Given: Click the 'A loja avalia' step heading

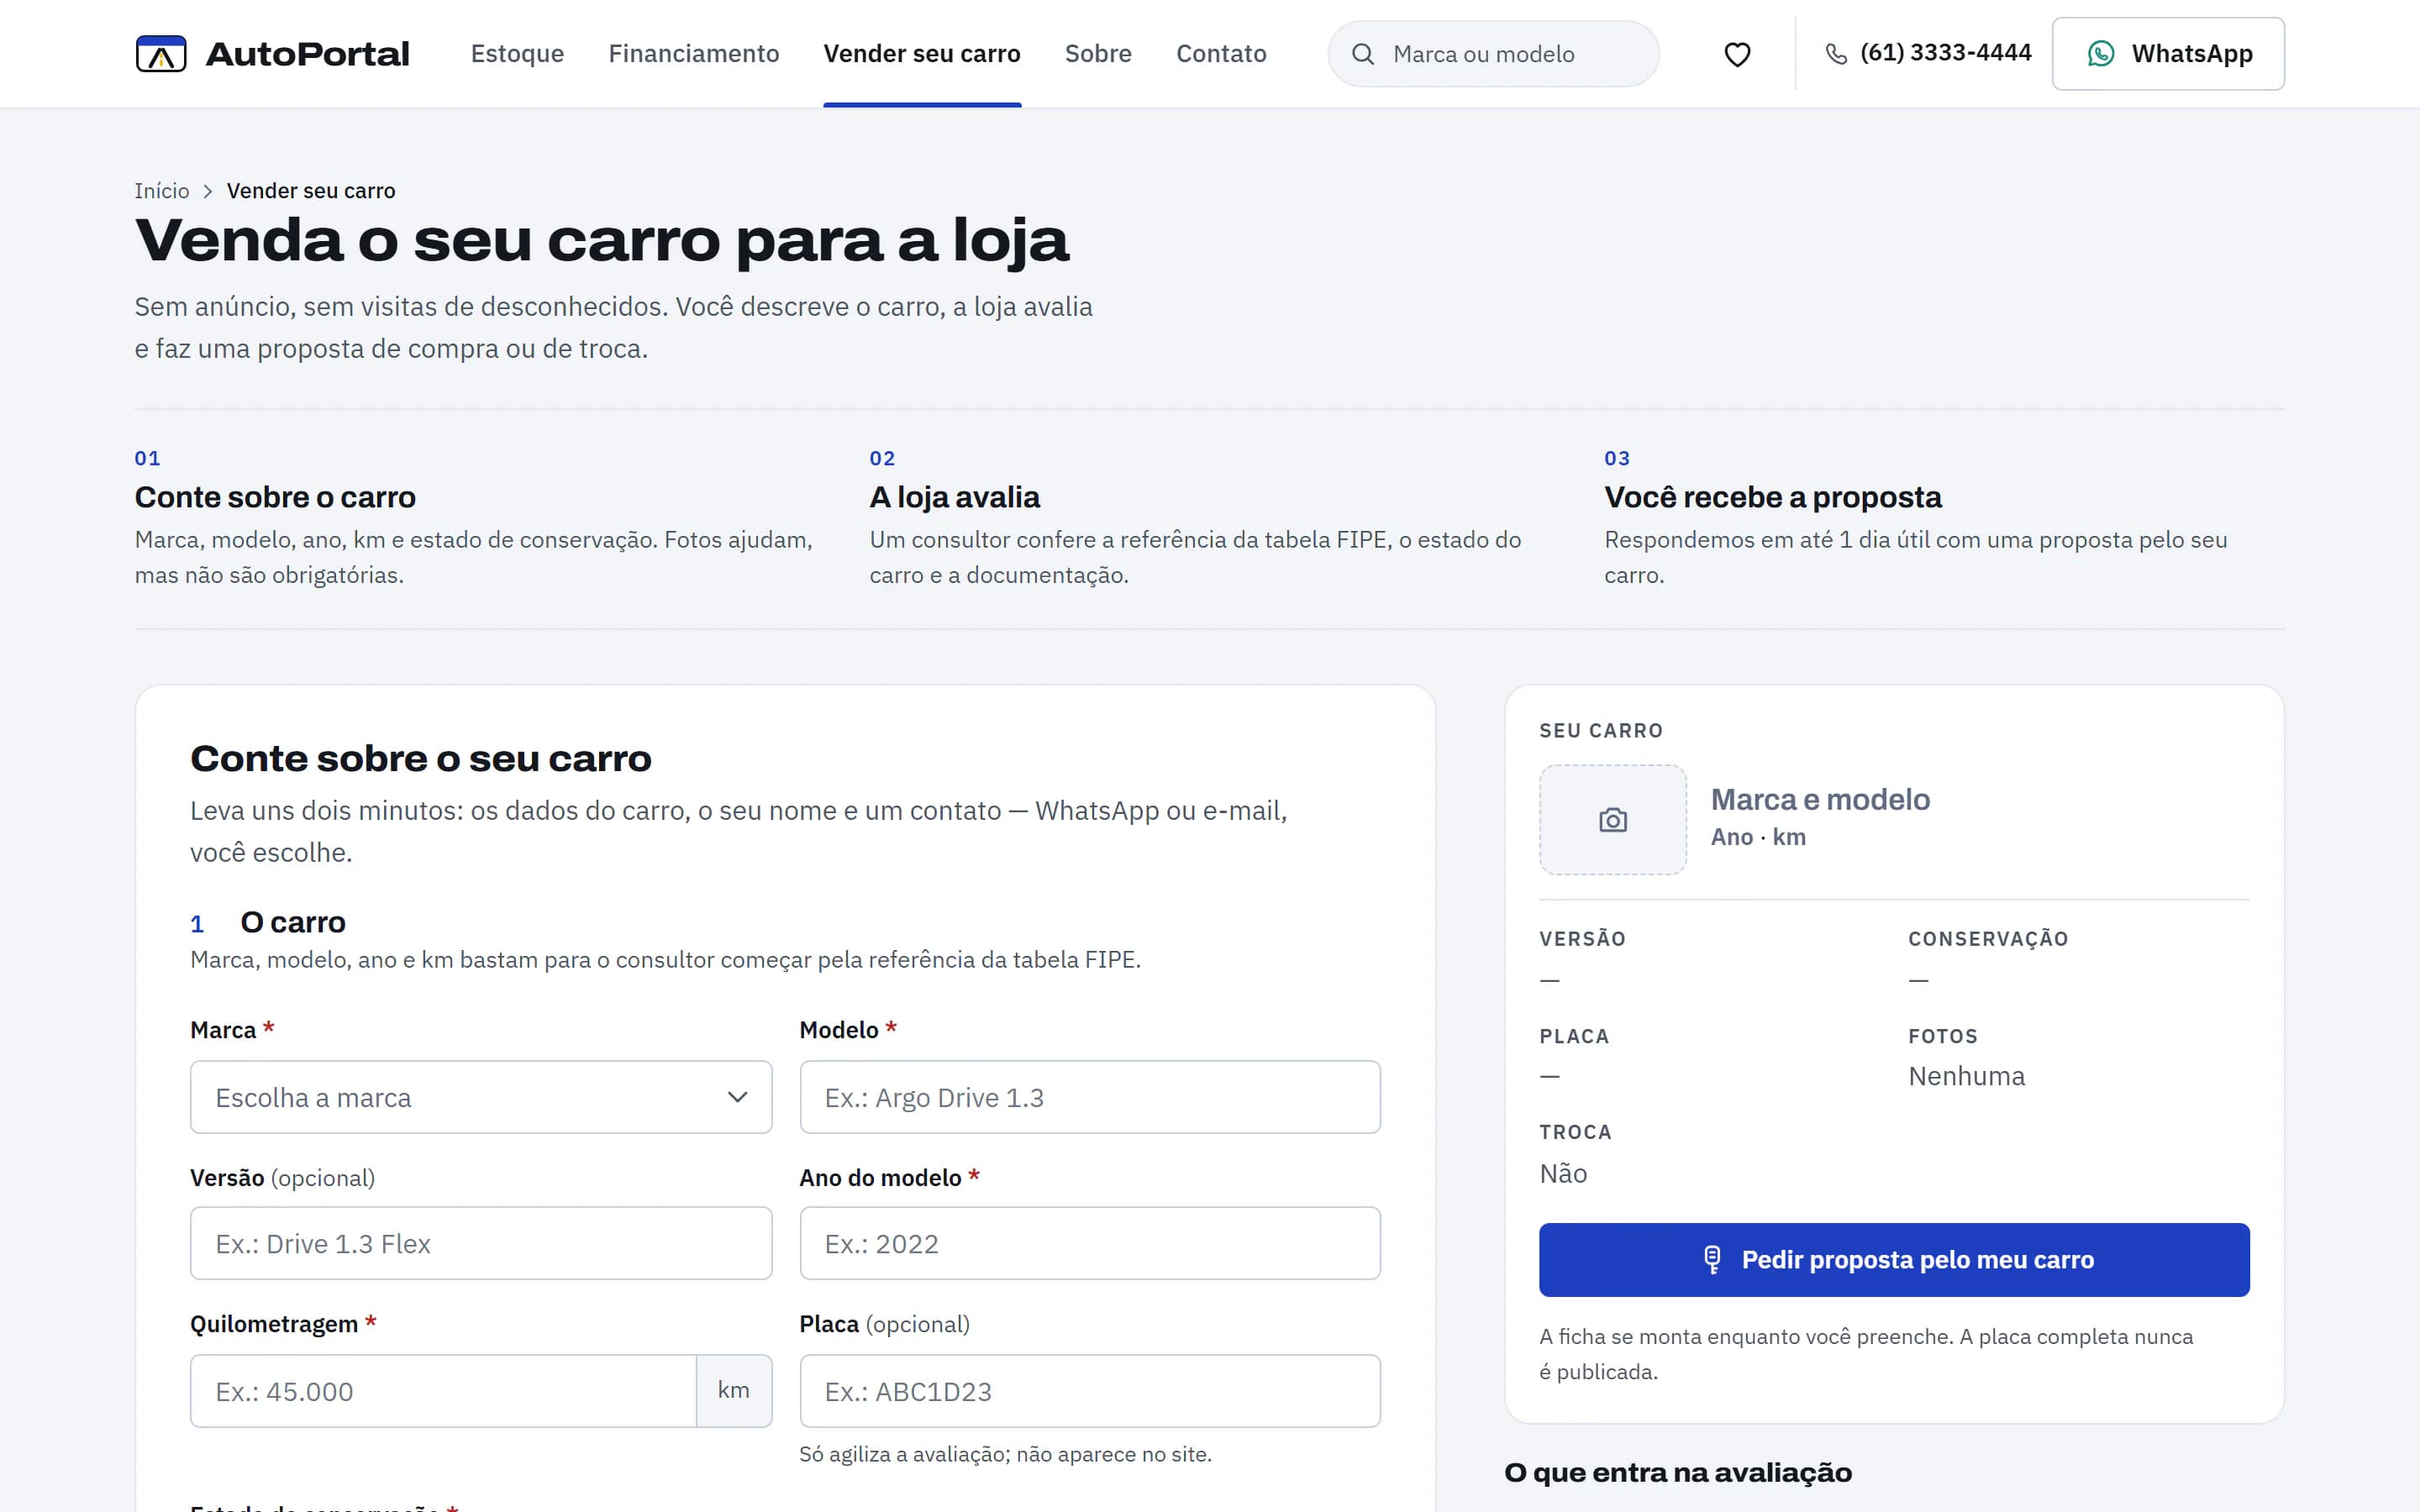Looking at the screenshot, I should click(x=954, y=497).
